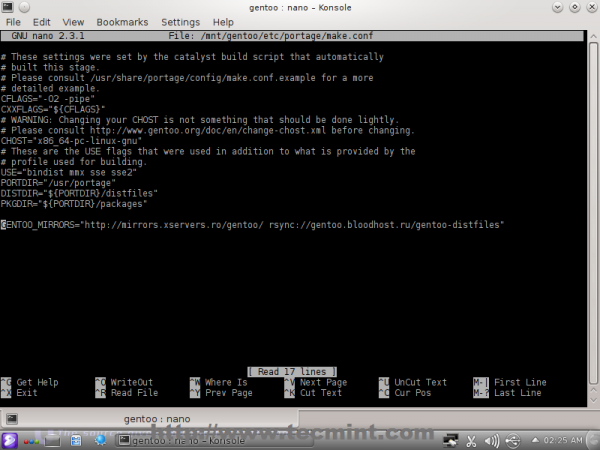Click the new tab terminal icon beside tab bar
Image resolution: width=600 pixels, height=450 pixels.
pyautogui.click(x=11, y=419)
